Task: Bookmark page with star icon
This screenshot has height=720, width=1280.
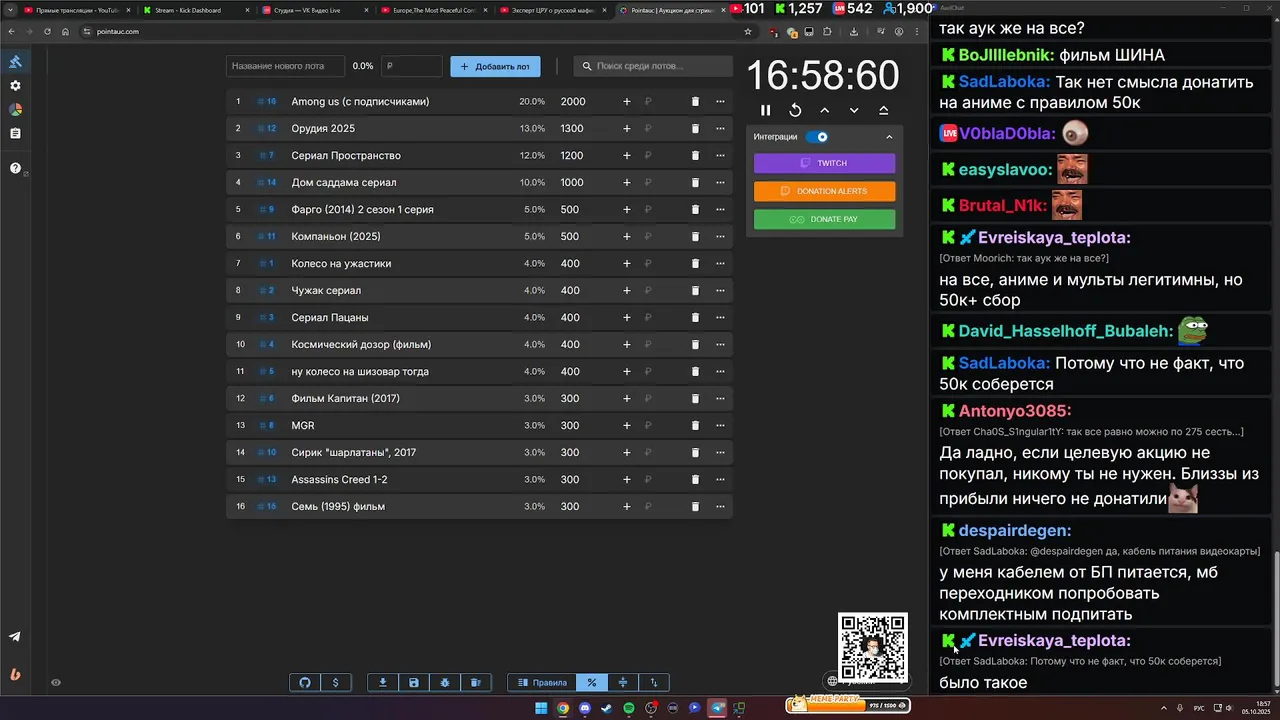Action: pos(748,32)
